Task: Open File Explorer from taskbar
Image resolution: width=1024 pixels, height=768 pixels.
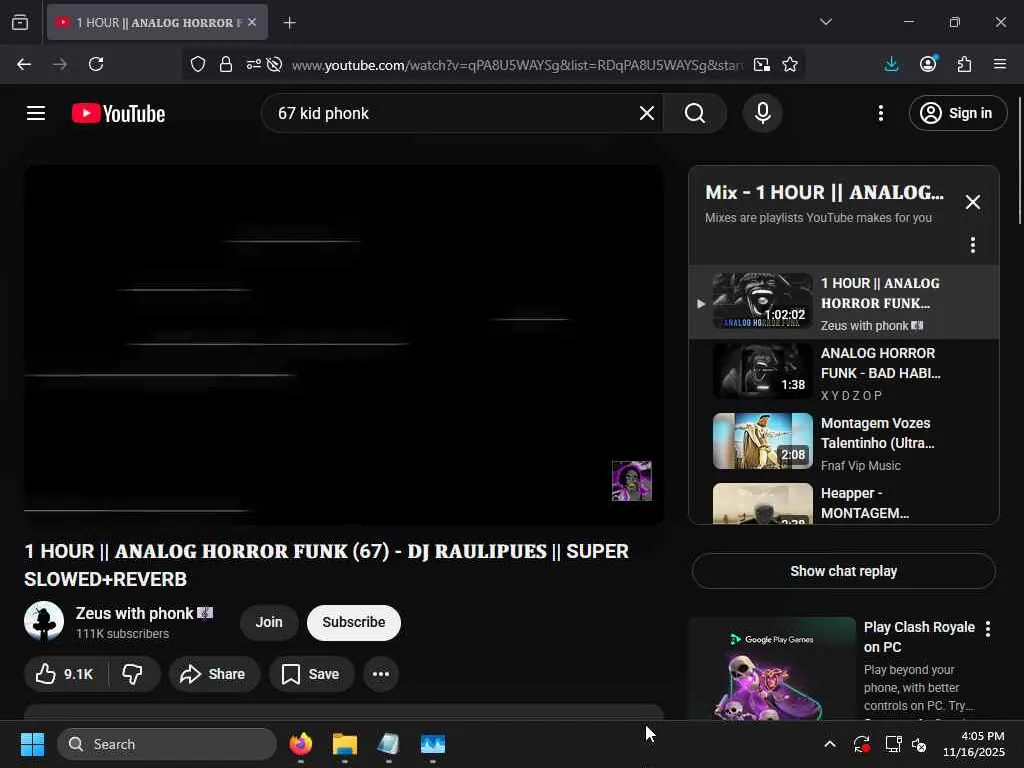Action: 344,744
